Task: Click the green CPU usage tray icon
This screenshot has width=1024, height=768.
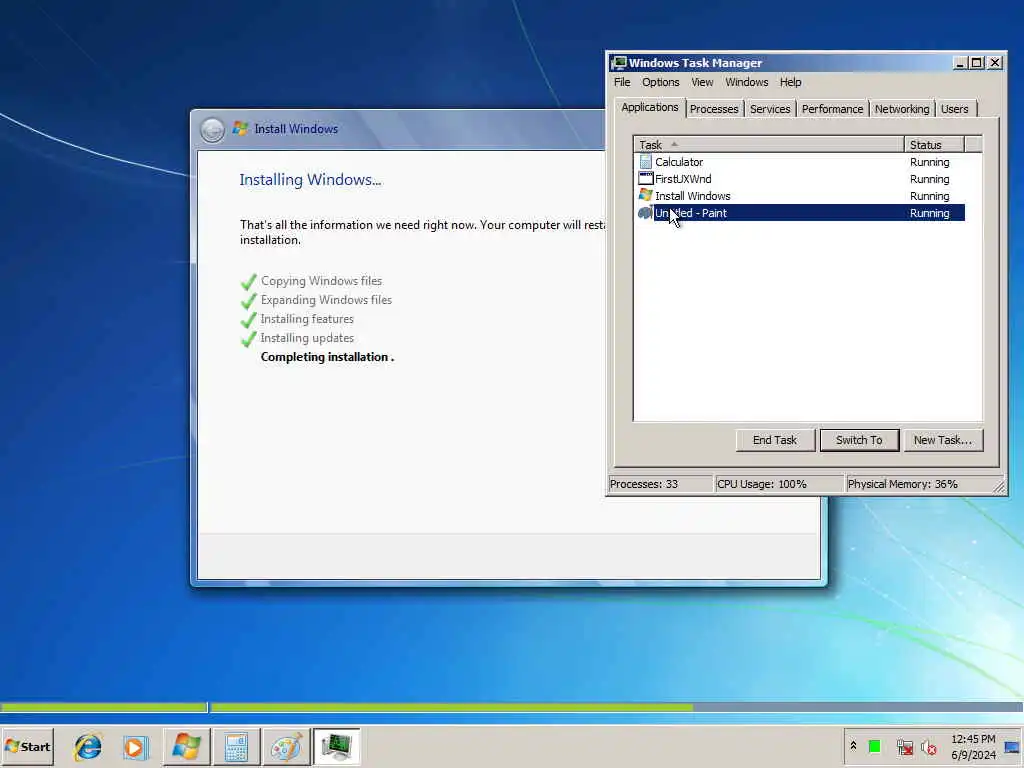Action: 874,746
